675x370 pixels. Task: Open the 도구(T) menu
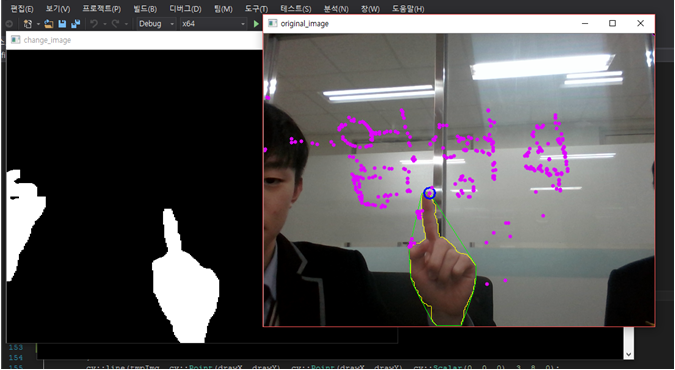(256, 9)
